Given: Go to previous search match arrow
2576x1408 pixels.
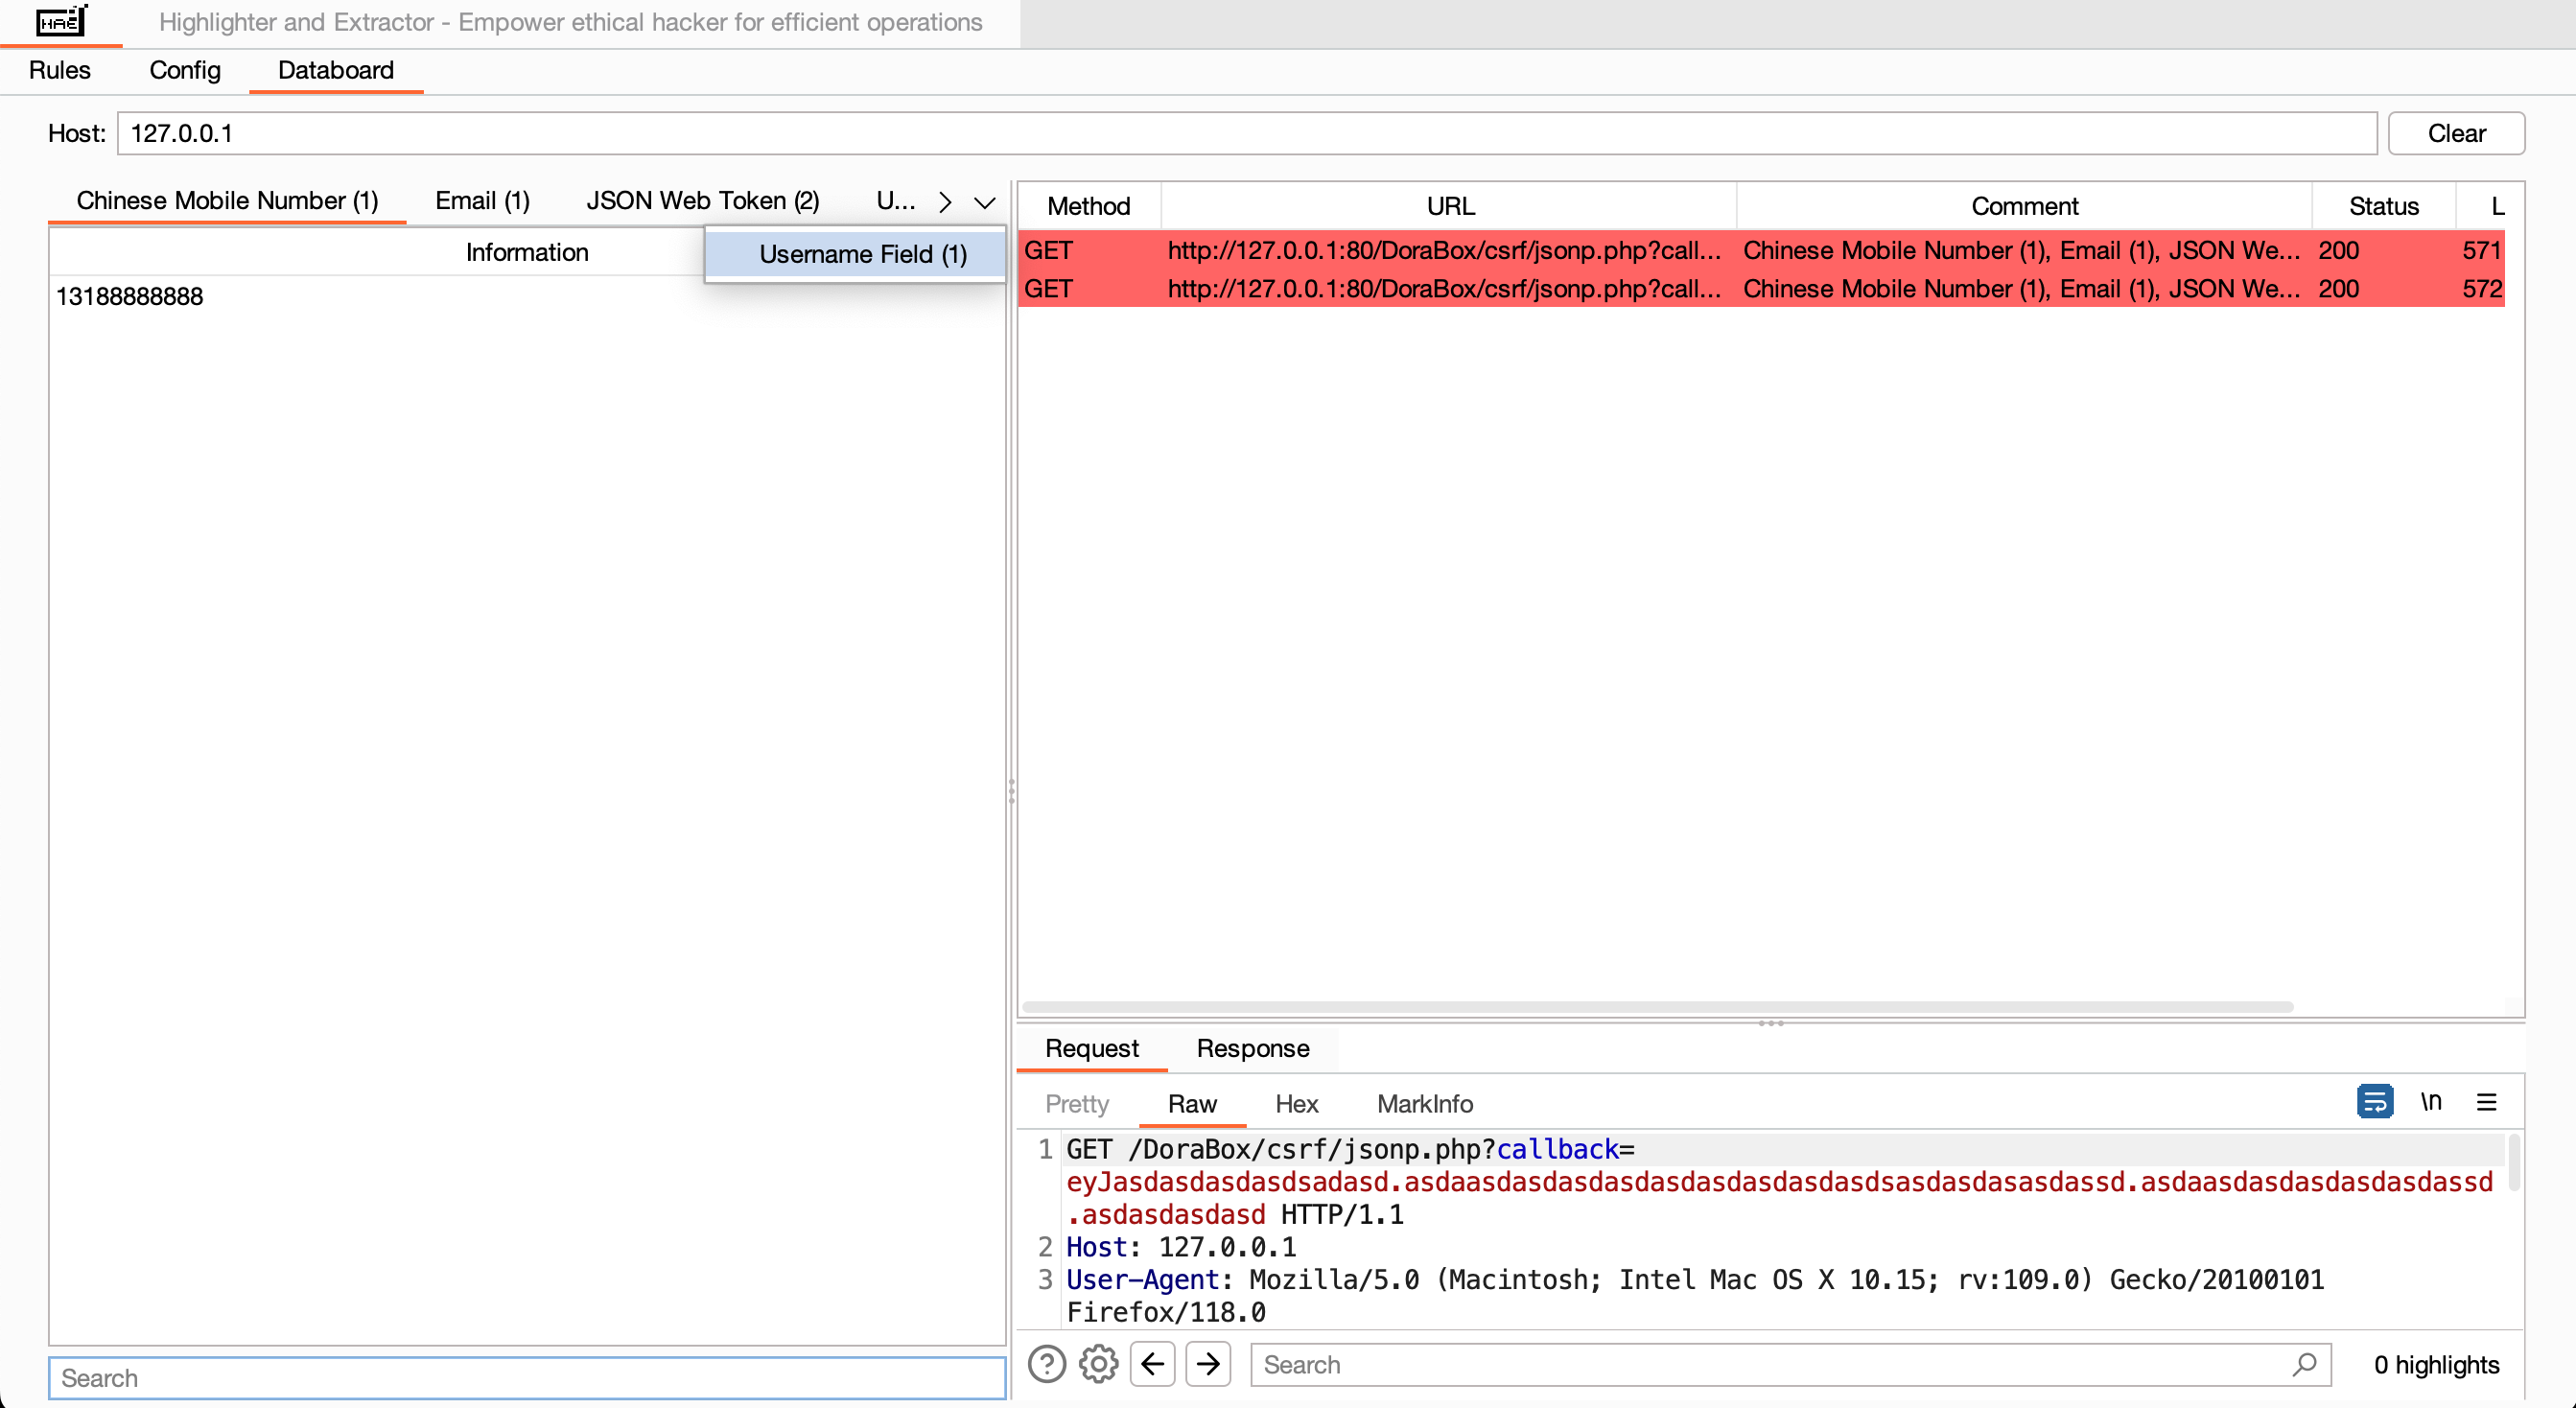Looking at the screenshot, I should point(1152,1364).
